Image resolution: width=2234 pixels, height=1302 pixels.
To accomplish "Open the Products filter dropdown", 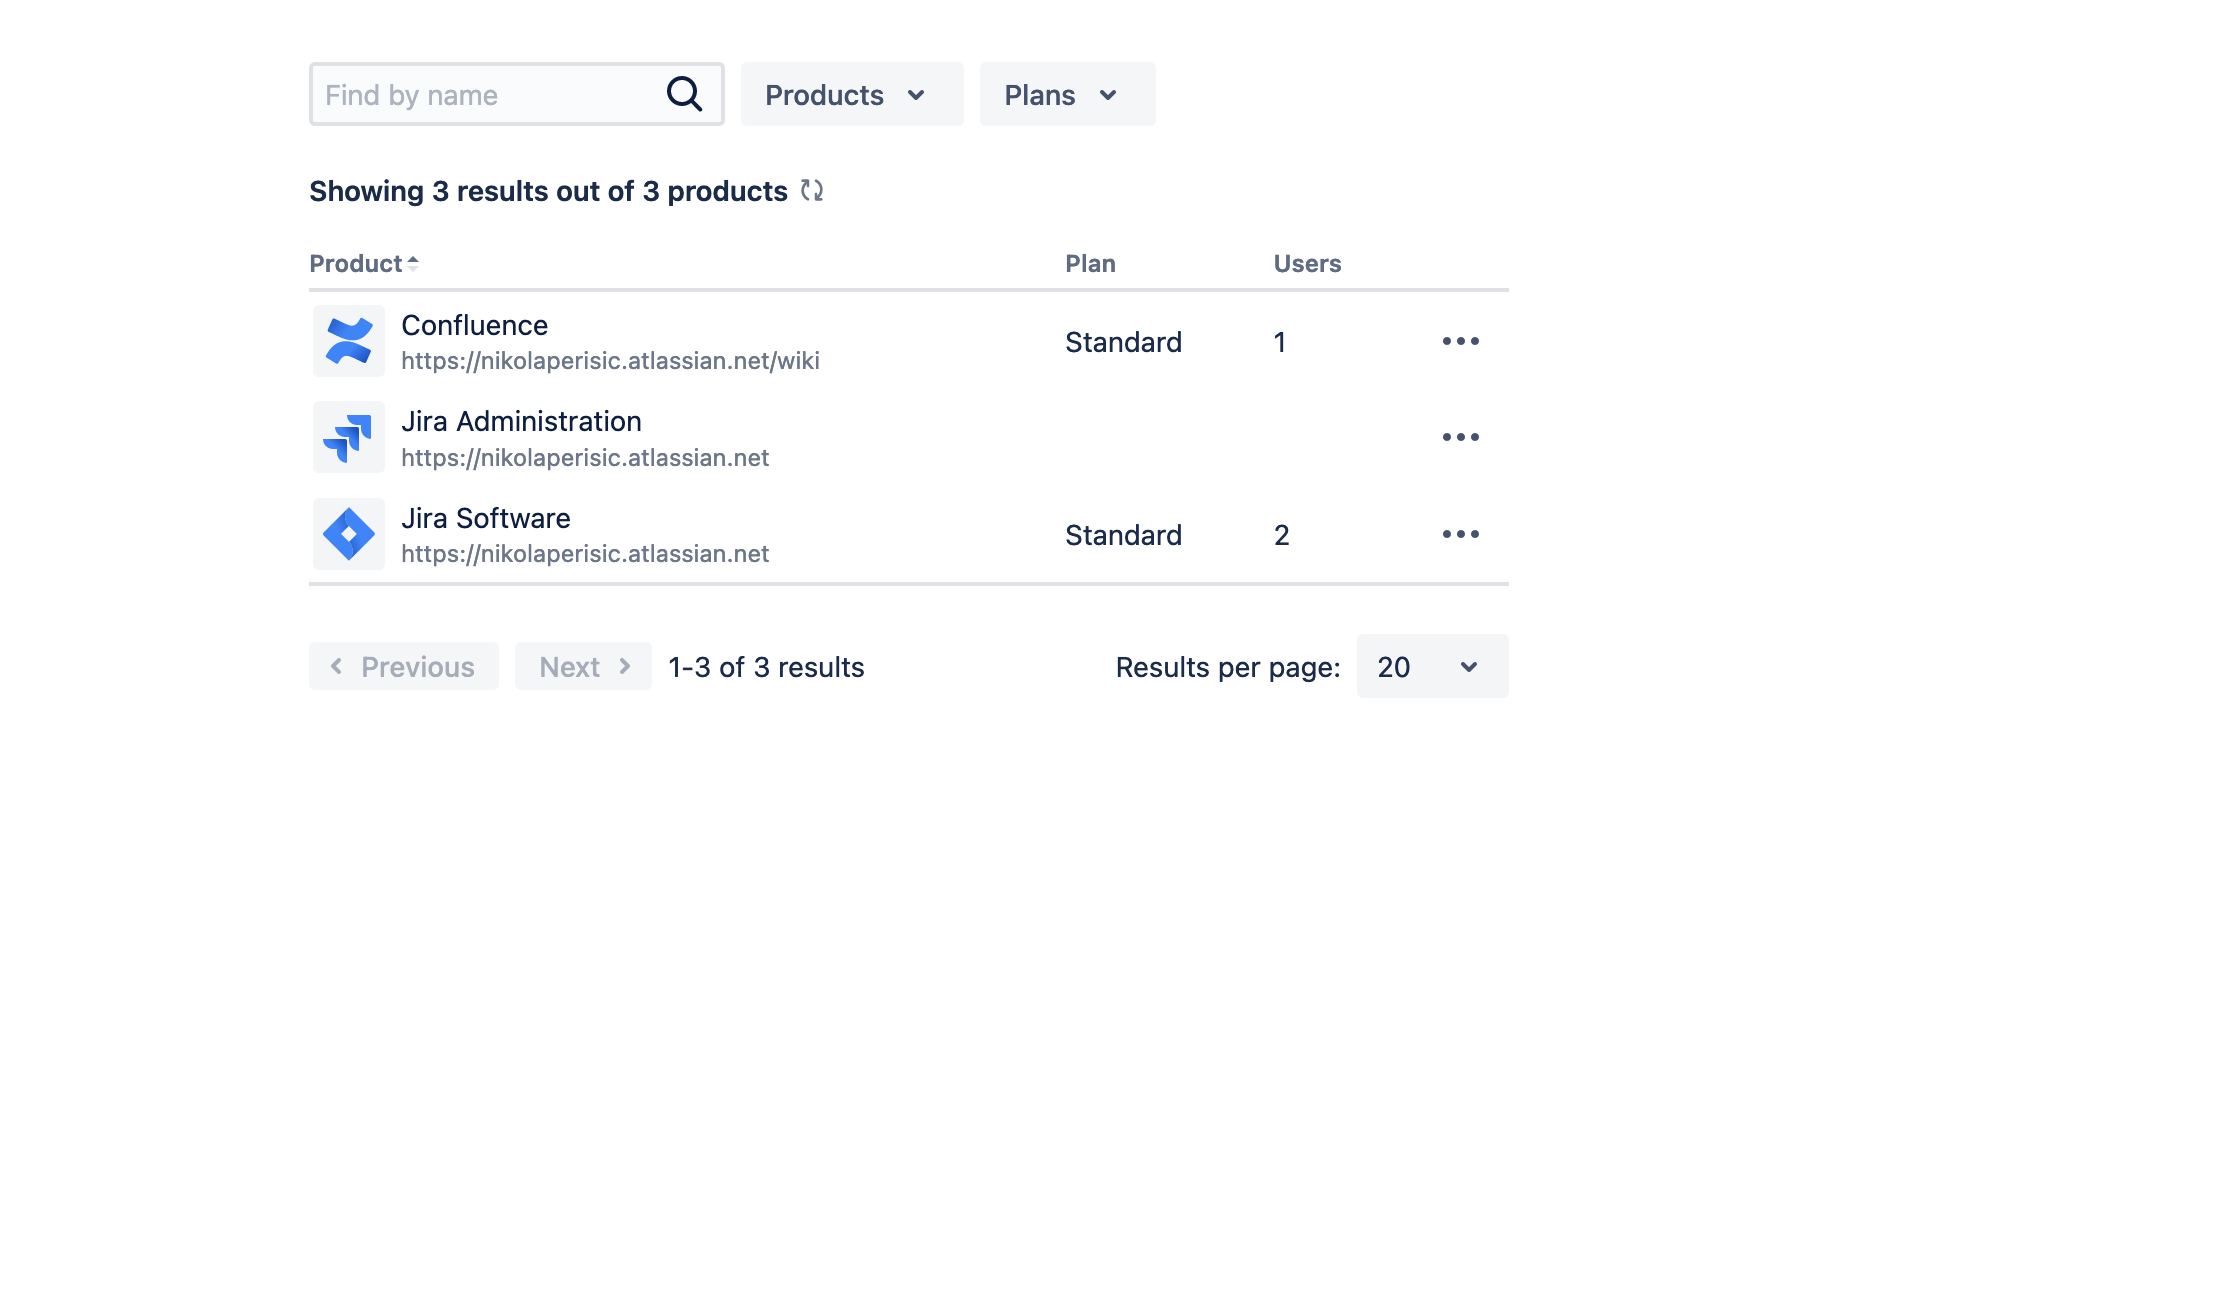I will coord(851,94).
